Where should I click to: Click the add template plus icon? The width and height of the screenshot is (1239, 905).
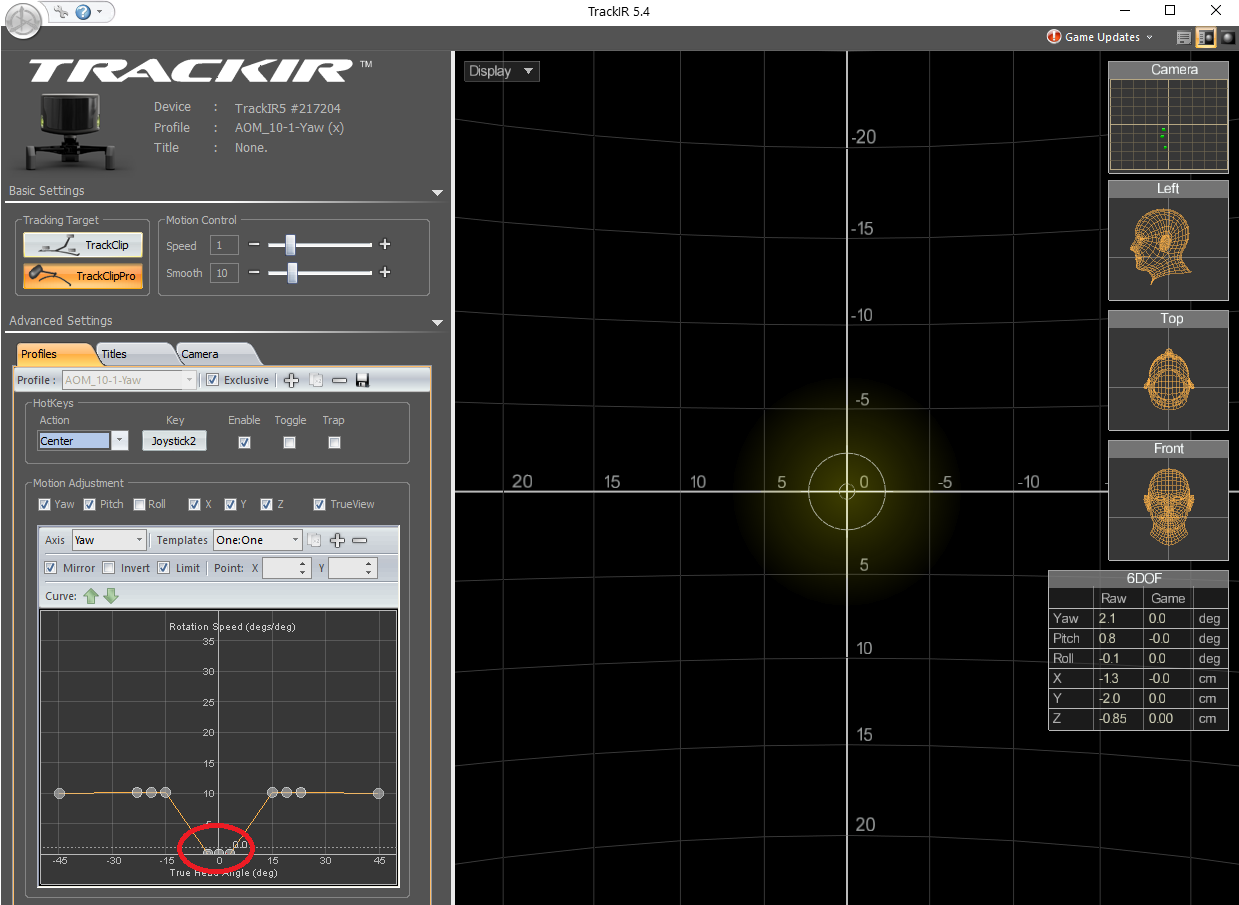click(337, 540)
